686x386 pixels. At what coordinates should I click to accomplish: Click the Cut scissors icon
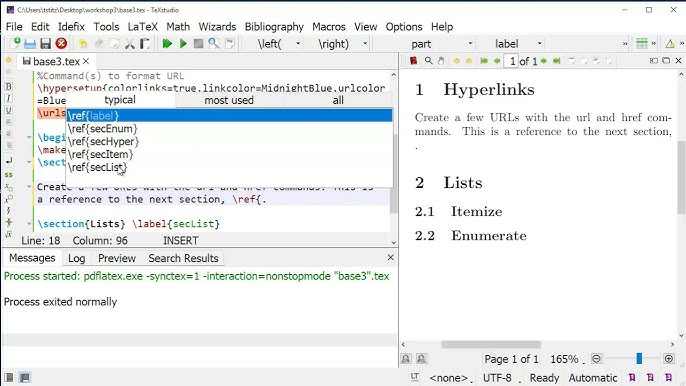click(130, 44)
